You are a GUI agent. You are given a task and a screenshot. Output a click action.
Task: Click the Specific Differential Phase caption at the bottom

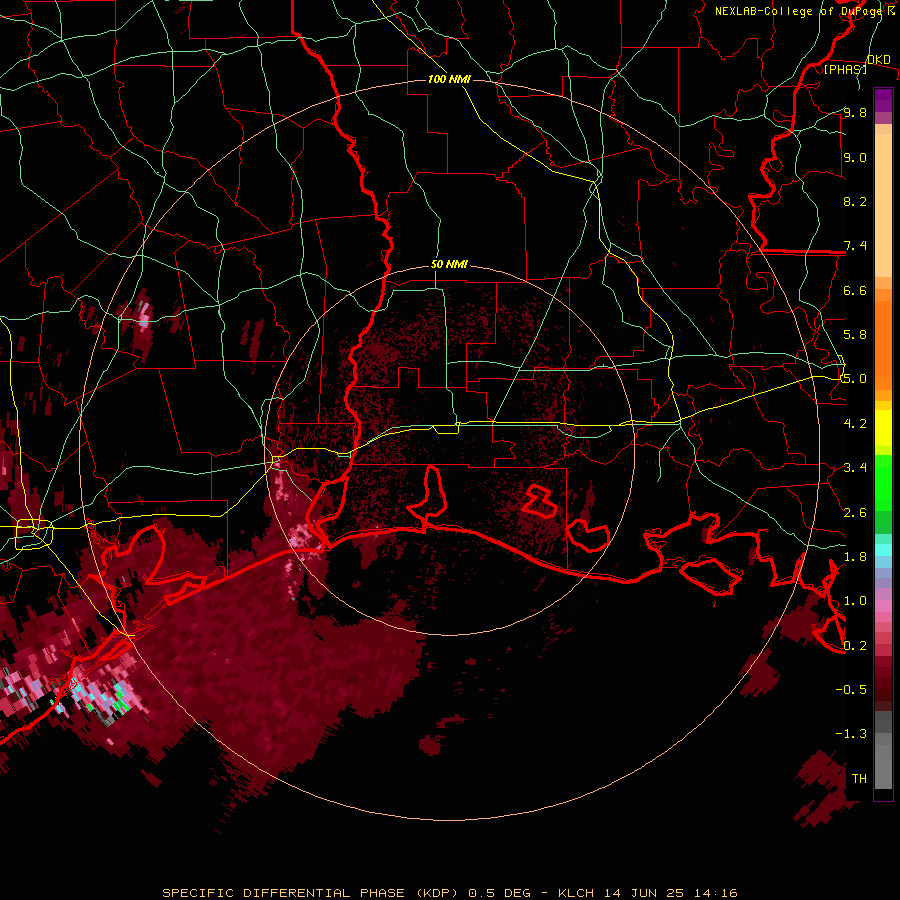click(x=449, y=893)
